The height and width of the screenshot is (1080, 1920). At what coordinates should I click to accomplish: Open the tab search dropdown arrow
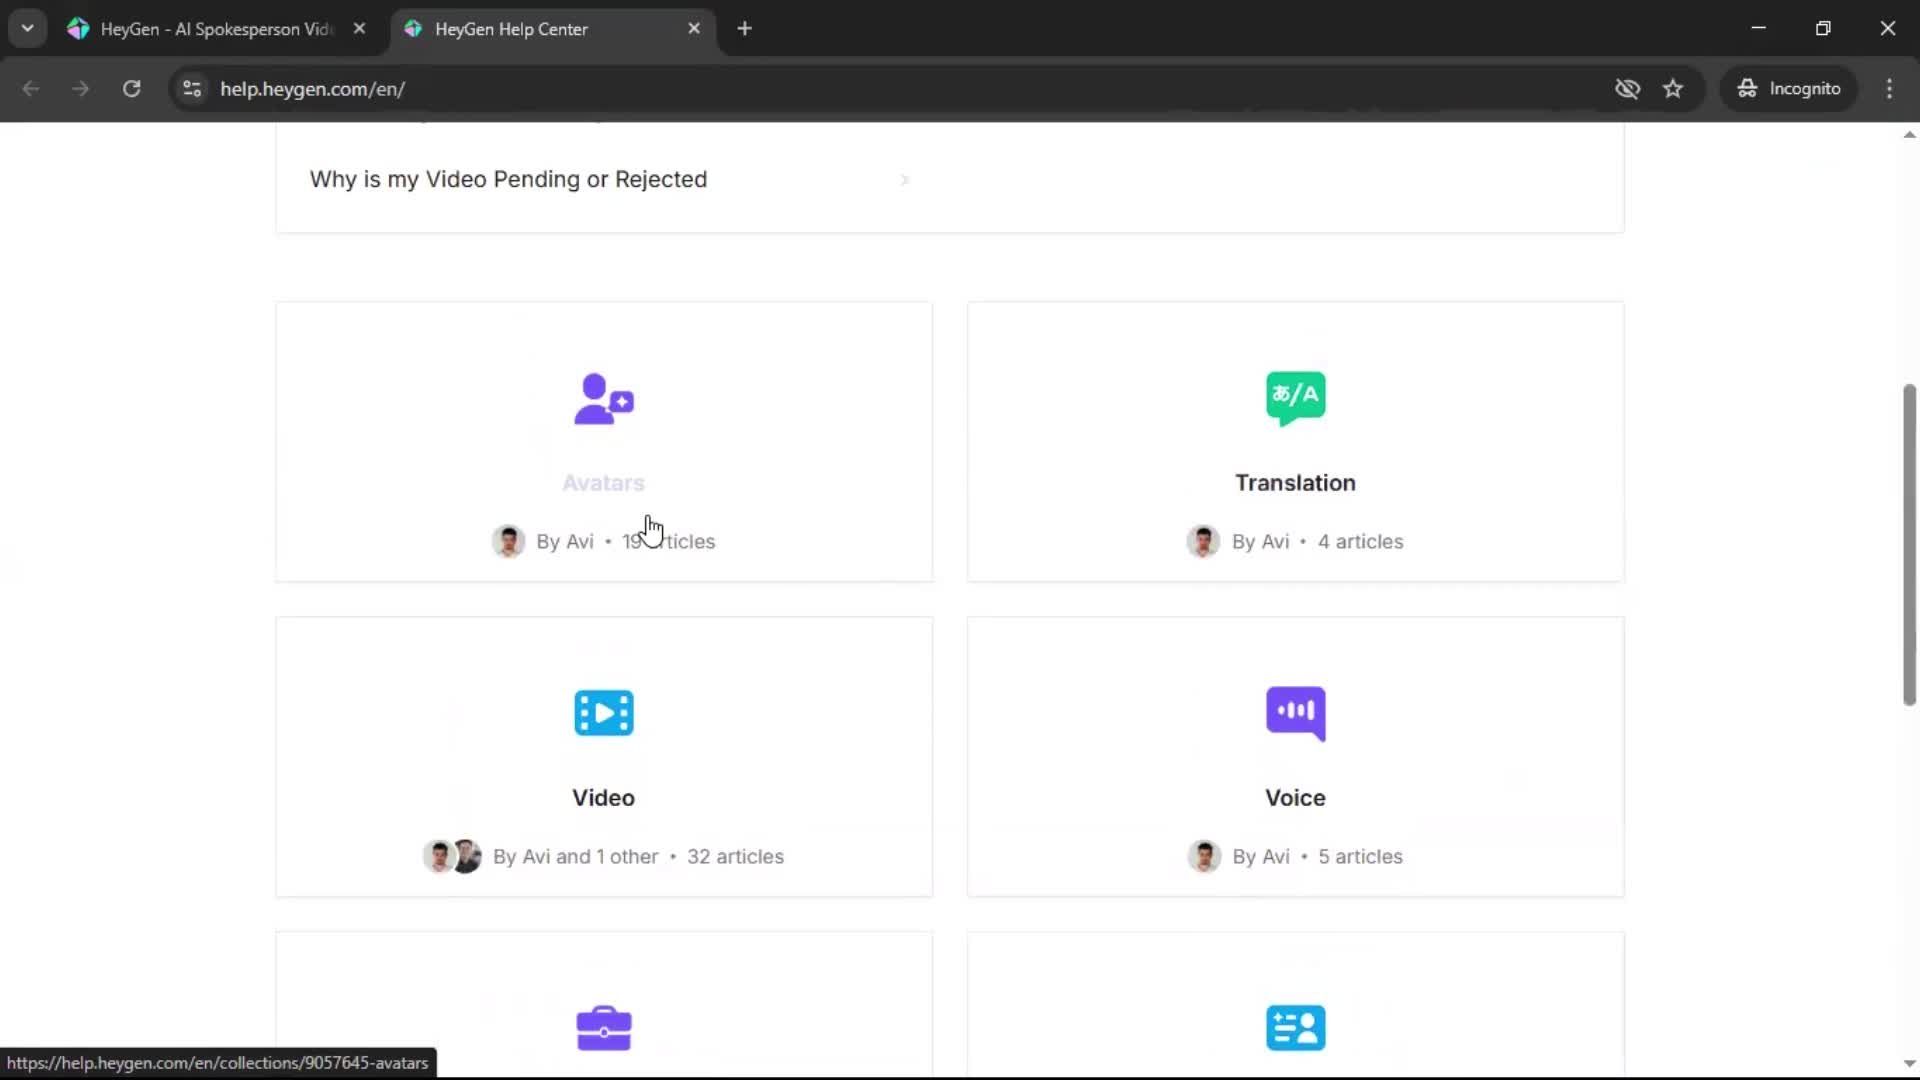(27, 28)
